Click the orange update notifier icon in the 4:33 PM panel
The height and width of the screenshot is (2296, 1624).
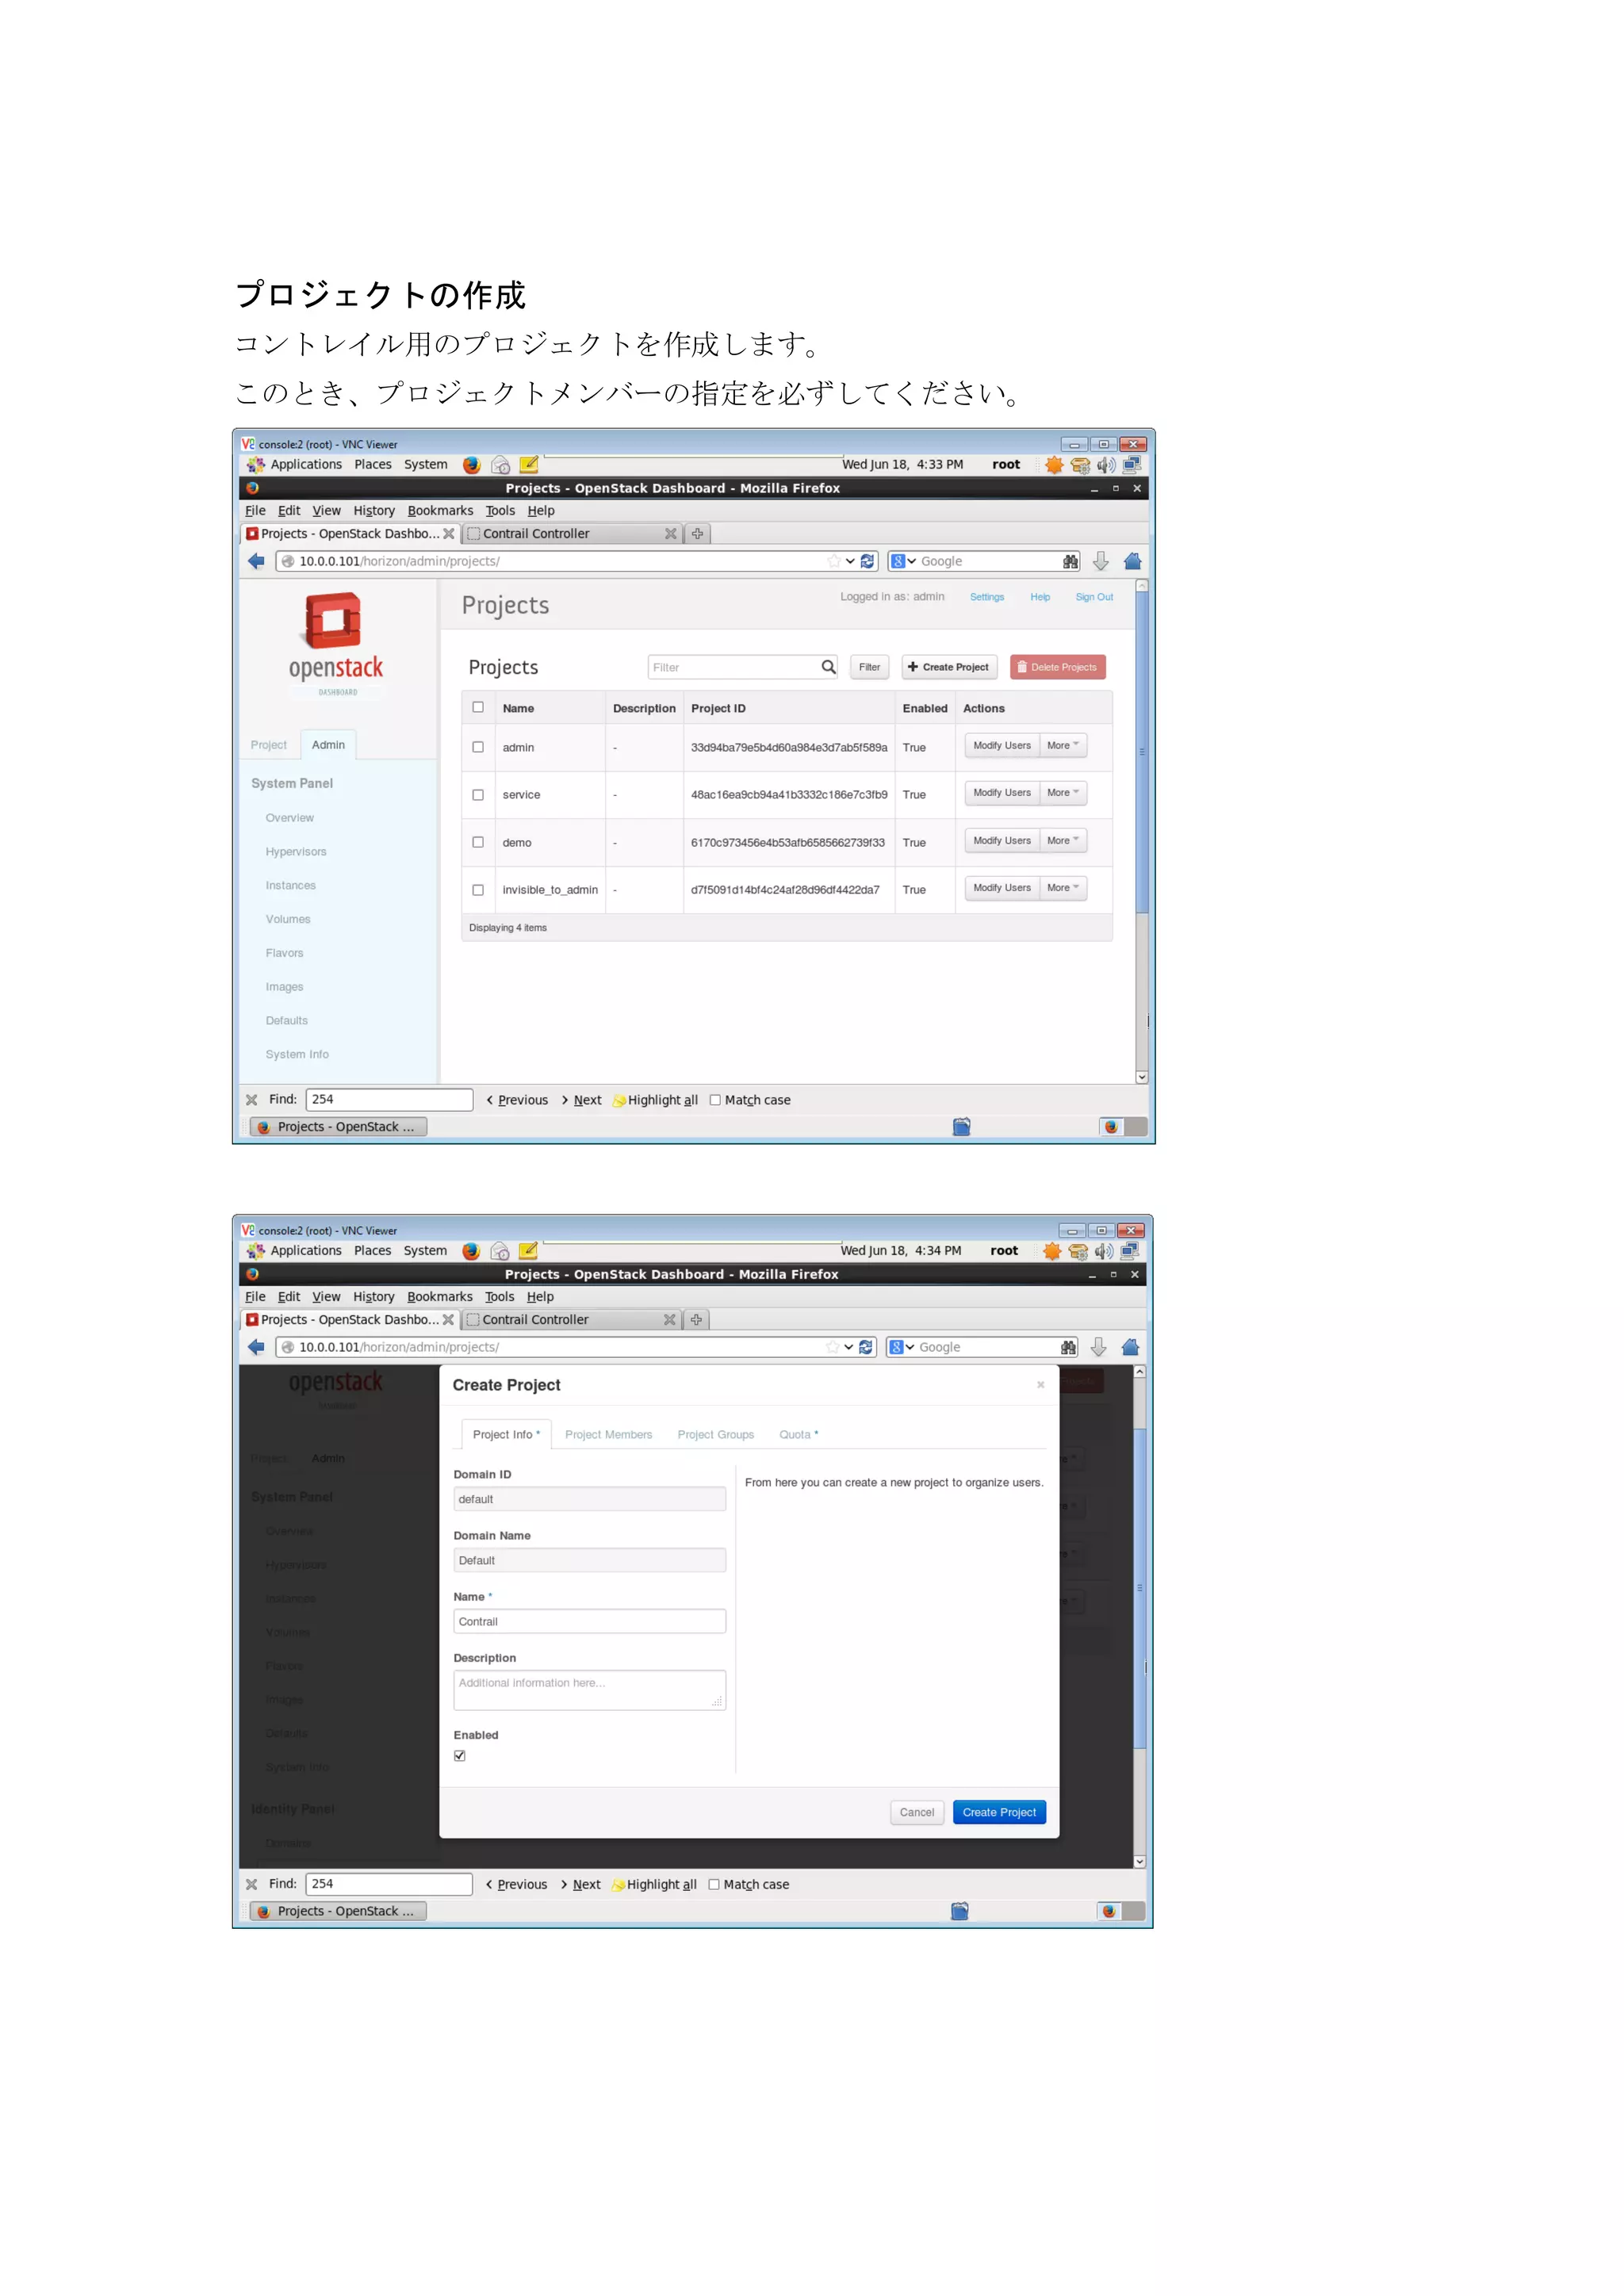(1054, 465)
